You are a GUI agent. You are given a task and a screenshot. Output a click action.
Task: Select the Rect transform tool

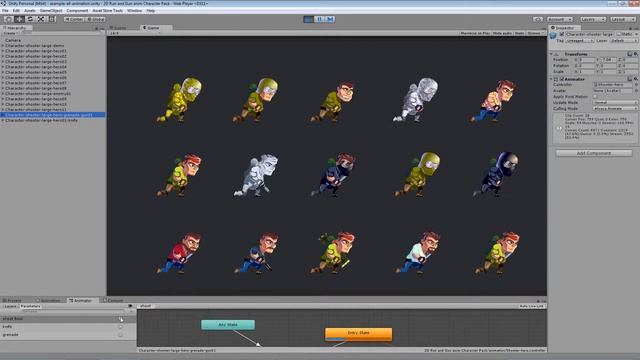[52, 19]
